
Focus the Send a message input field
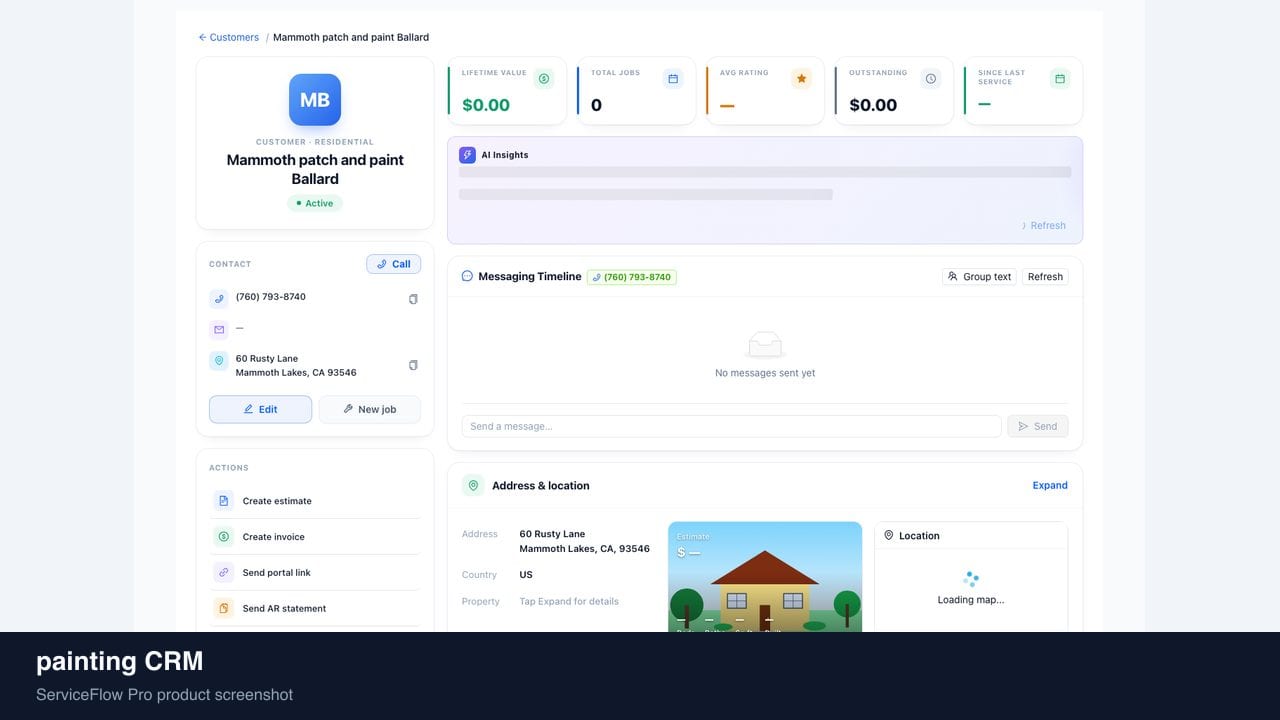pos(731,426)
